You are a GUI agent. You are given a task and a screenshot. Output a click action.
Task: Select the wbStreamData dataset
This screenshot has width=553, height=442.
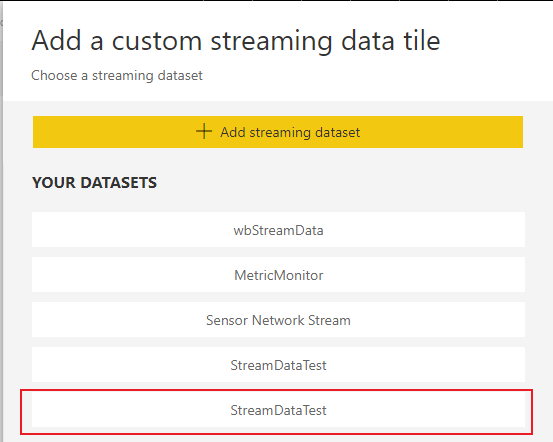(x=278, y=230)
